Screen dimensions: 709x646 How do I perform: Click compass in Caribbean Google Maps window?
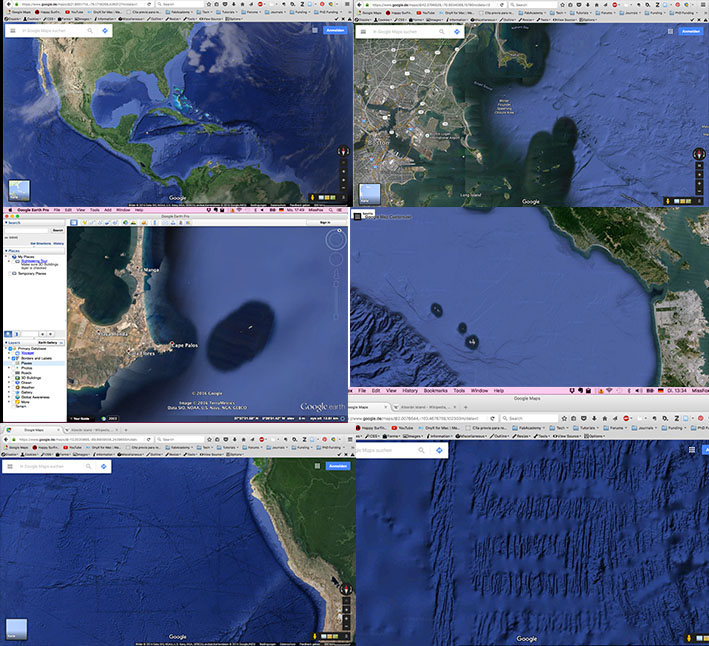pos(343,151)
